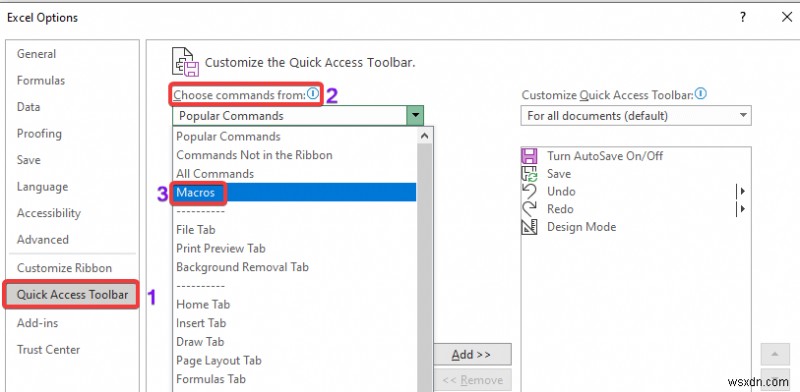
Task: Open the Trust Center category
Action: tap(48, 350)
